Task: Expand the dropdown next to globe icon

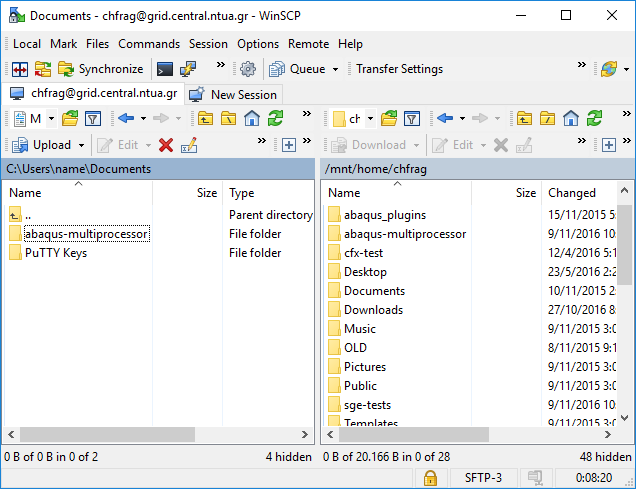Action: click(626, 69)
